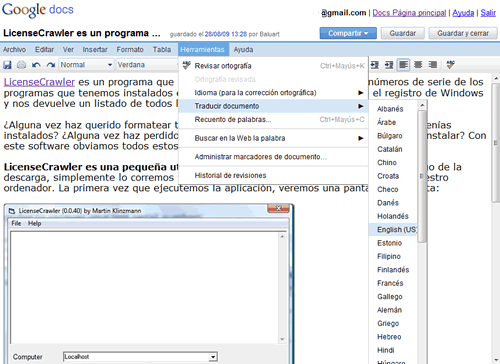This screenshot has height=364, width=500.
Task: Choose Griego translation language
Action: (393, 323)
